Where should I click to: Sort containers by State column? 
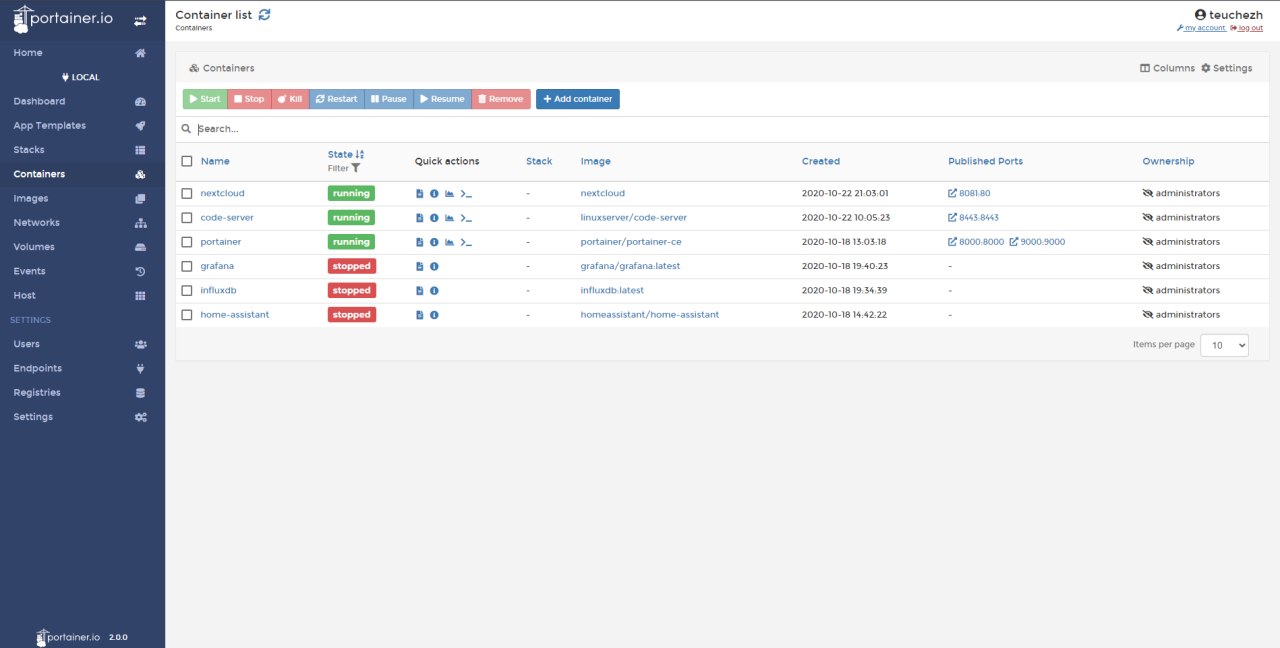(346, 154)
